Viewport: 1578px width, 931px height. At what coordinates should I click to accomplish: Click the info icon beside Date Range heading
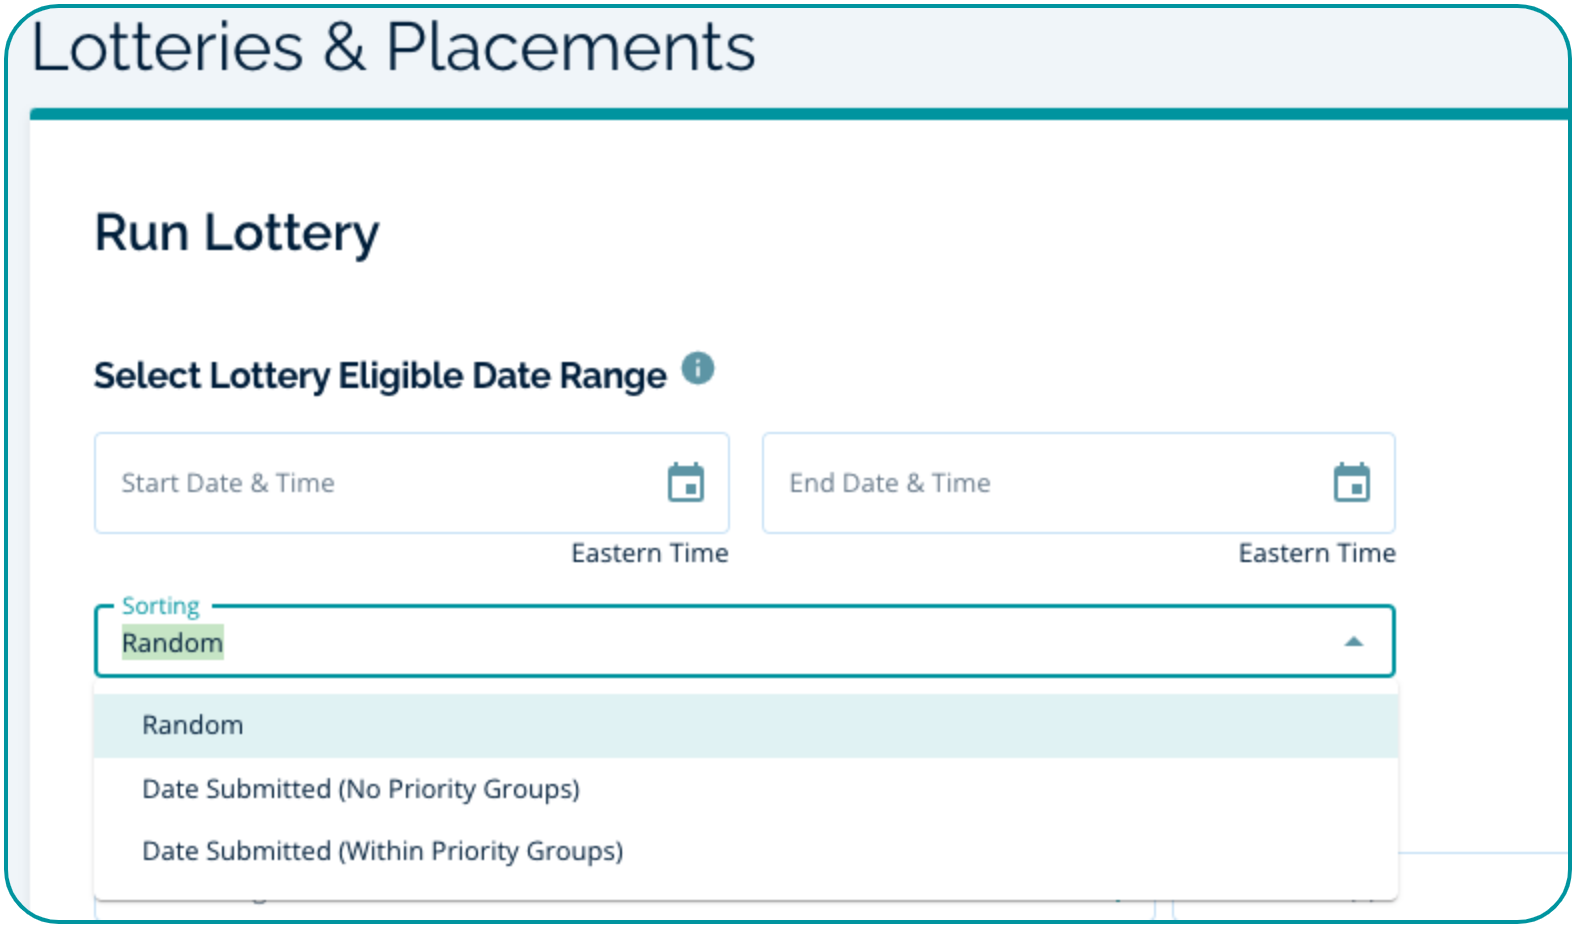pyautogui.click(x=698, y=368)
